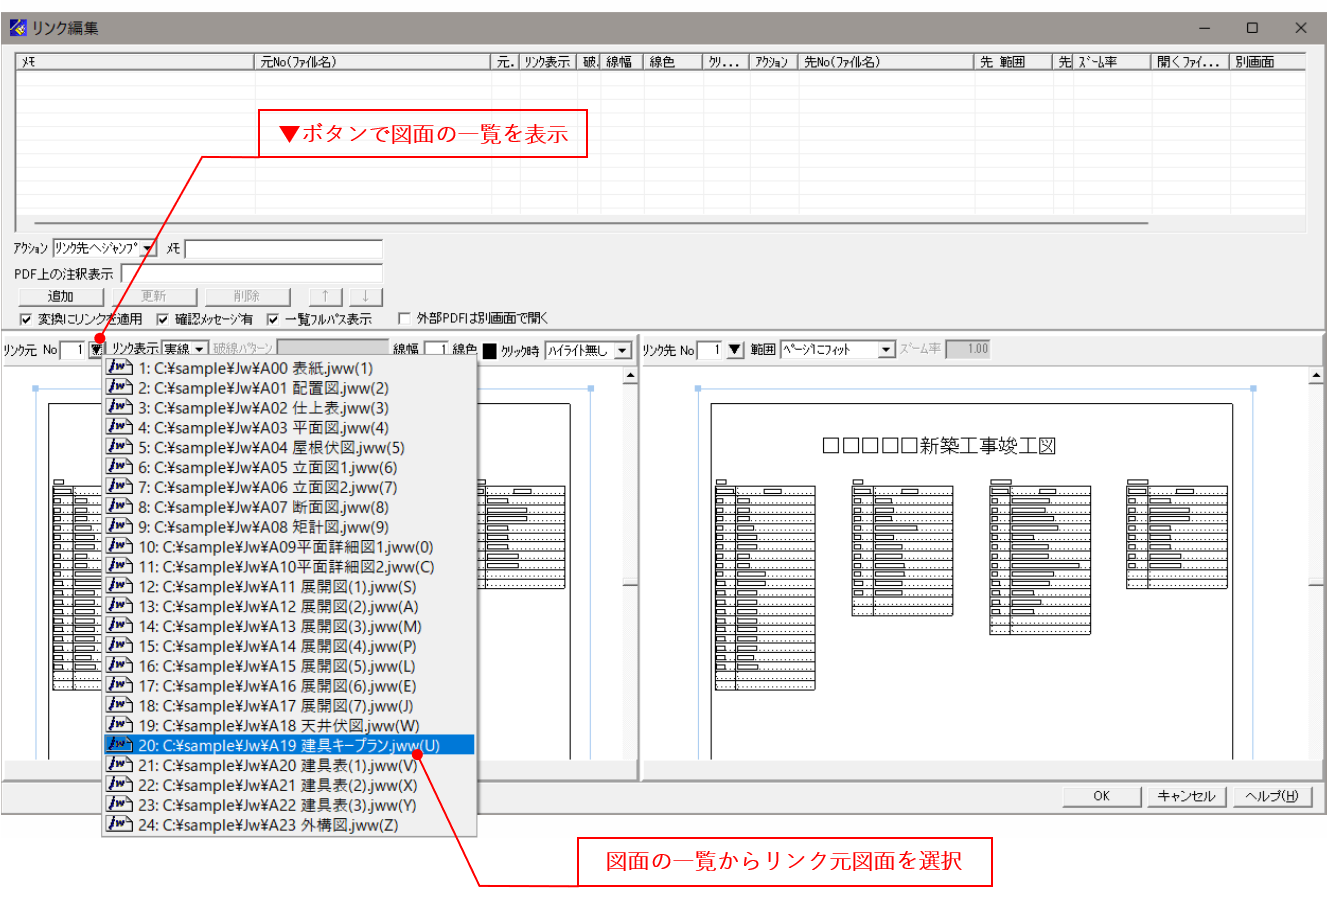
Task: Click the black 線色 color swatch
Action: (x=487, y=349)
